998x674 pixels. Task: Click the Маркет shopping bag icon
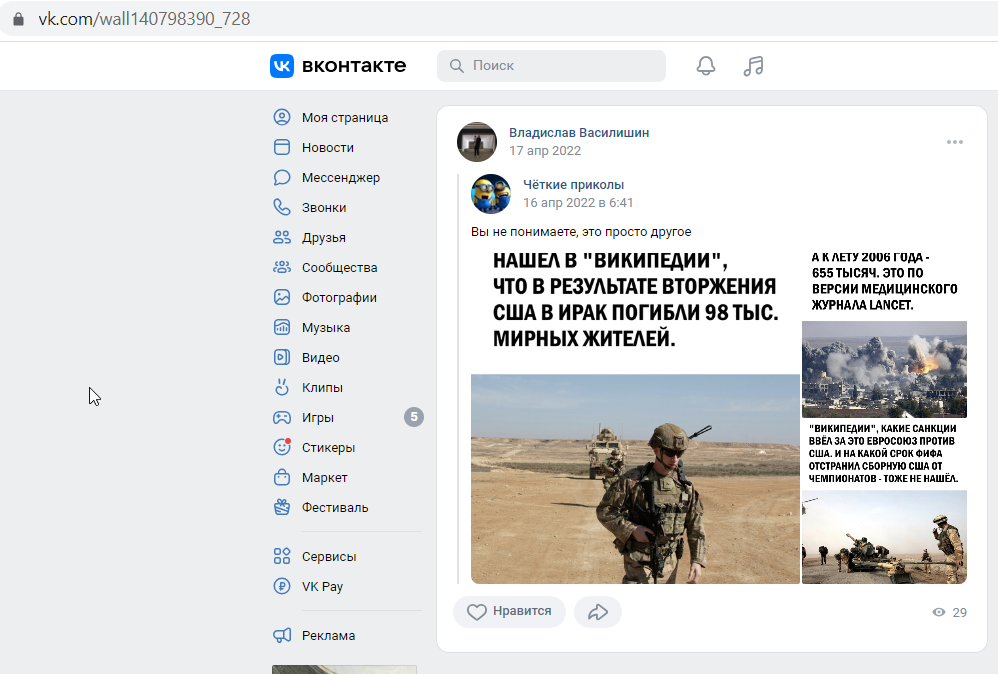[282, 477]
